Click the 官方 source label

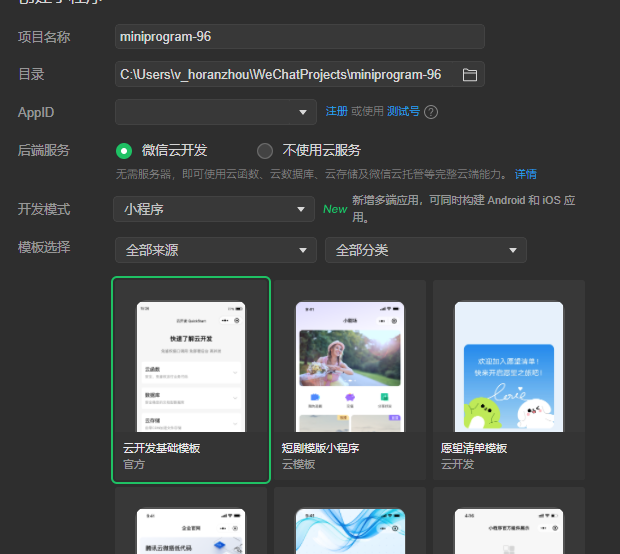coord(134,464)
